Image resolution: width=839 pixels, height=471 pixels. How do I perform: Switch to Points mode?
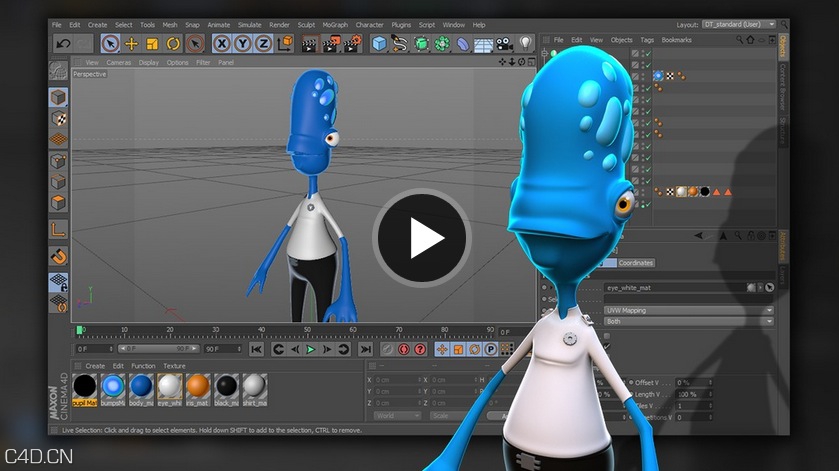pyautogui.click(x=58, y=161)
